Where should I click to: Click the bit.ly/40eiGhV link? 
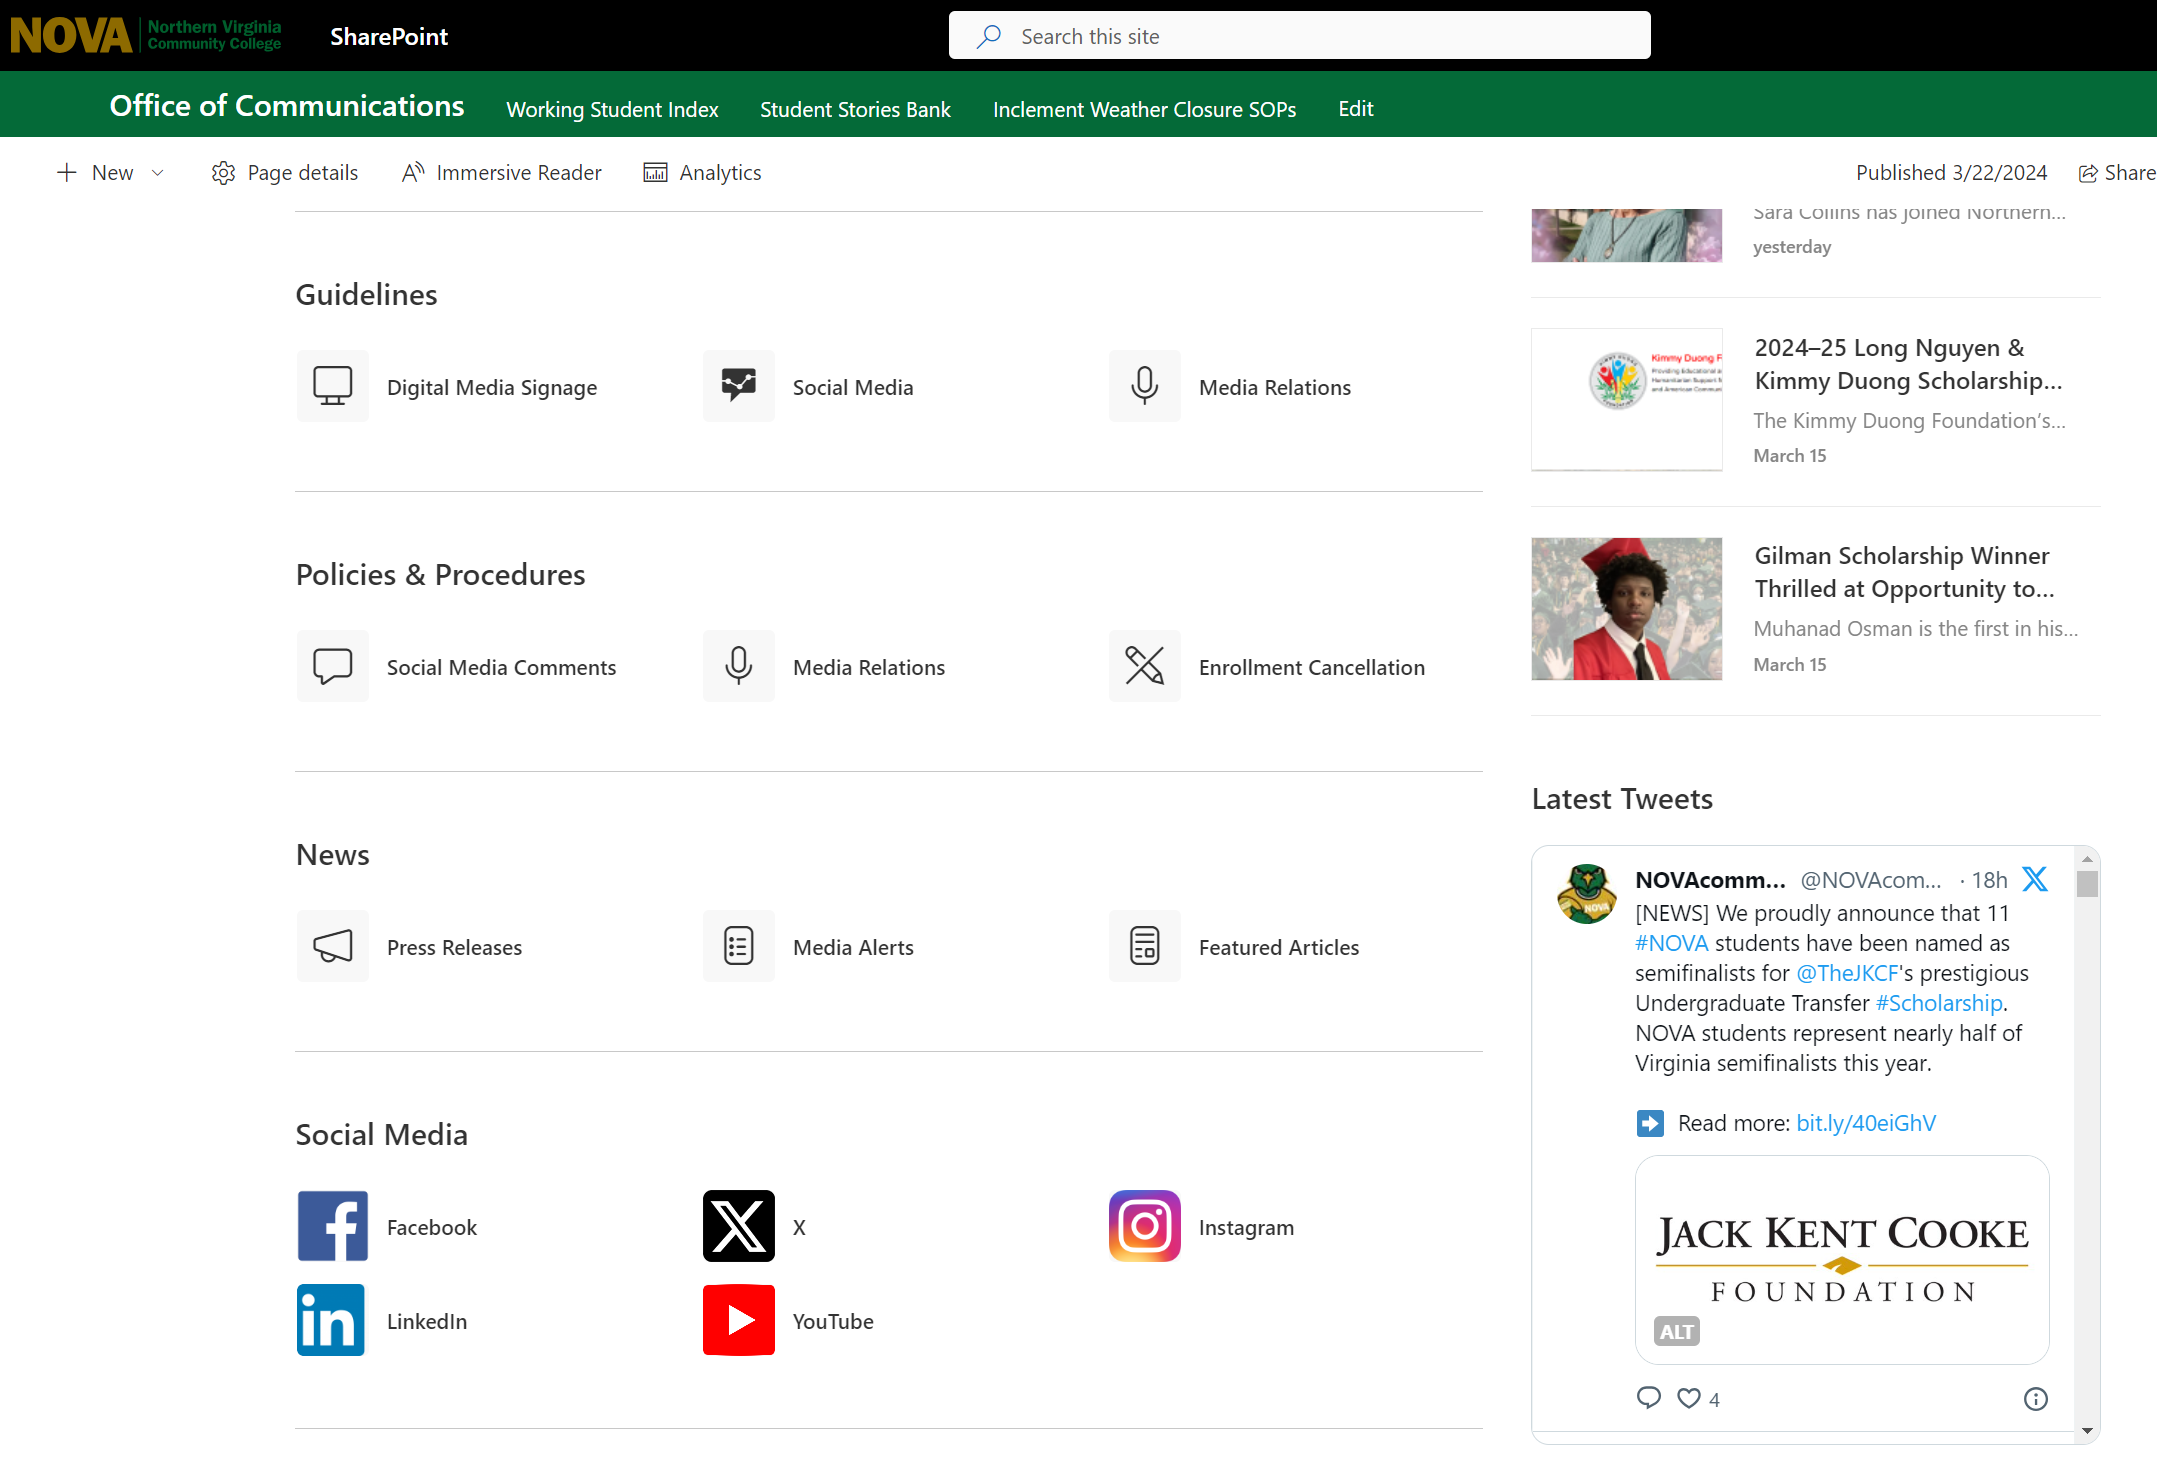coord(1866,1123)
